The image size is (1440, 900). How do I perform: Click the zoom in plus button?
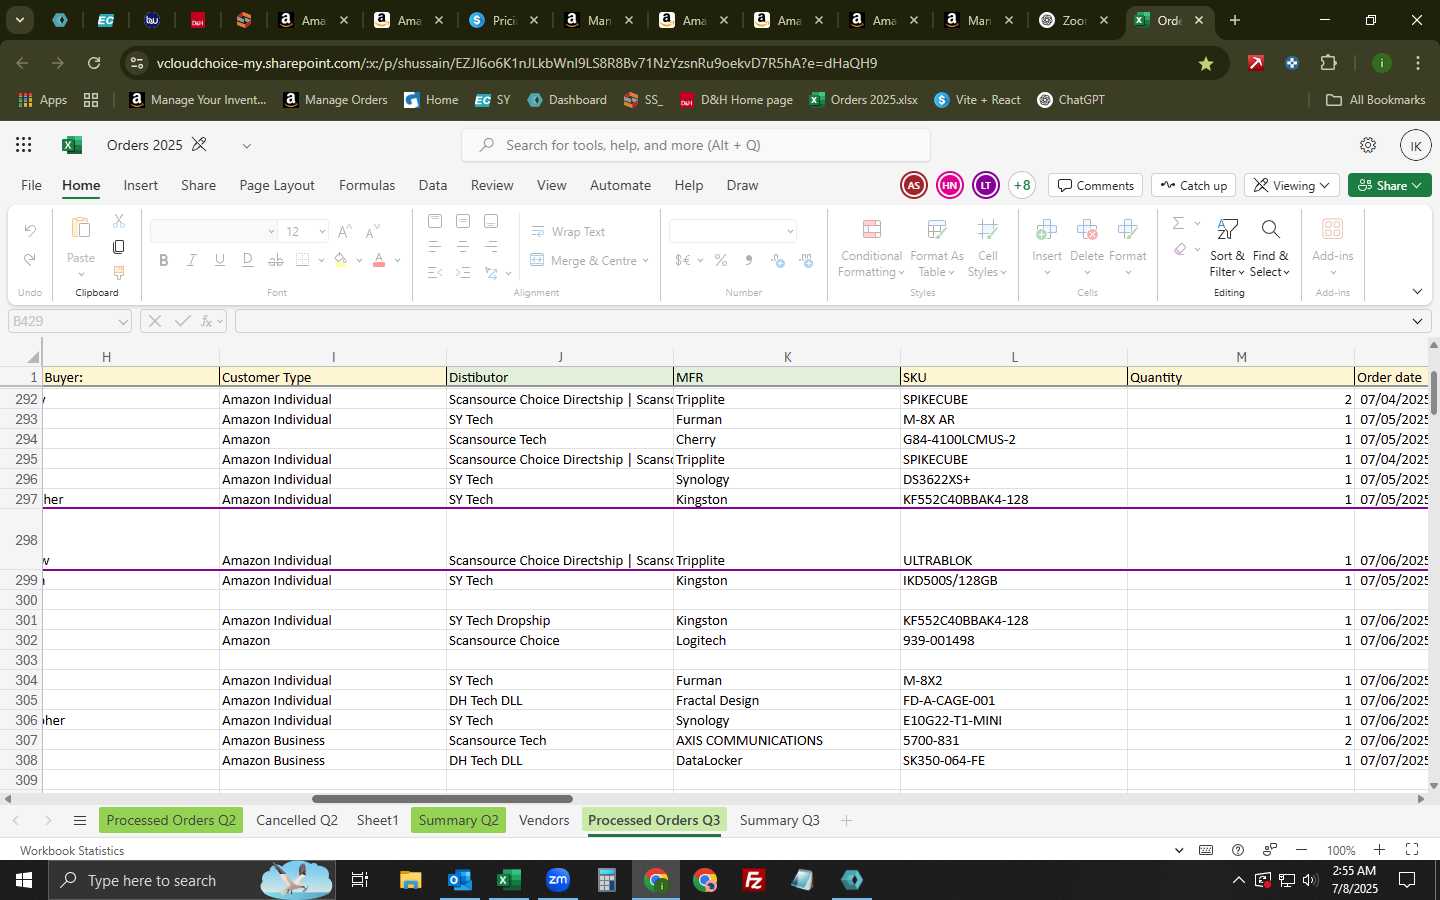click(1379, 850)
